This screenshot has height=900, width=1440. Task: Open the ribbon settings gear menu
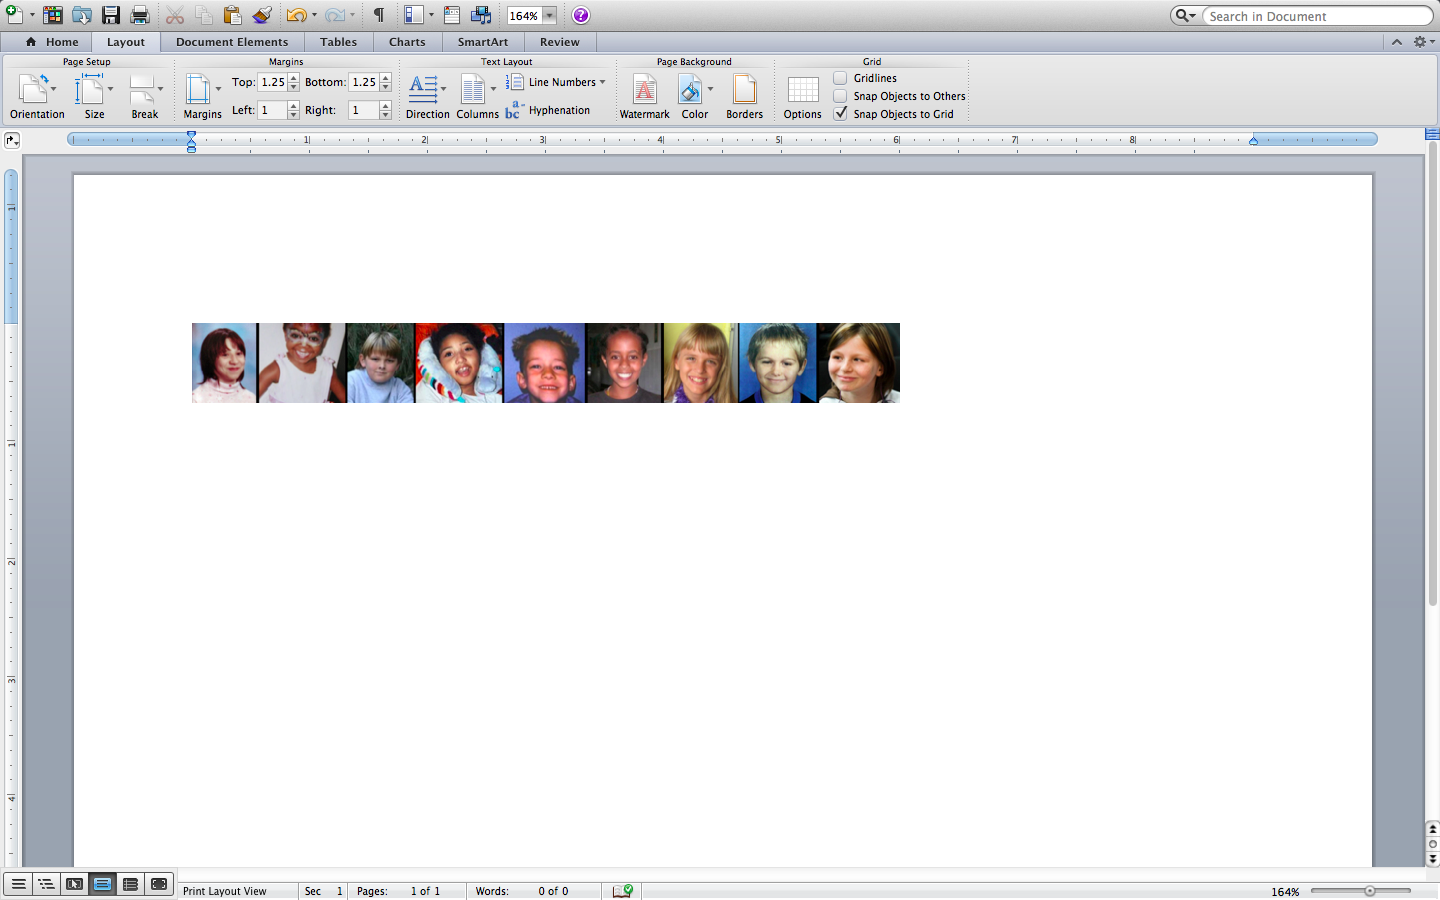tap(1424, 42)
